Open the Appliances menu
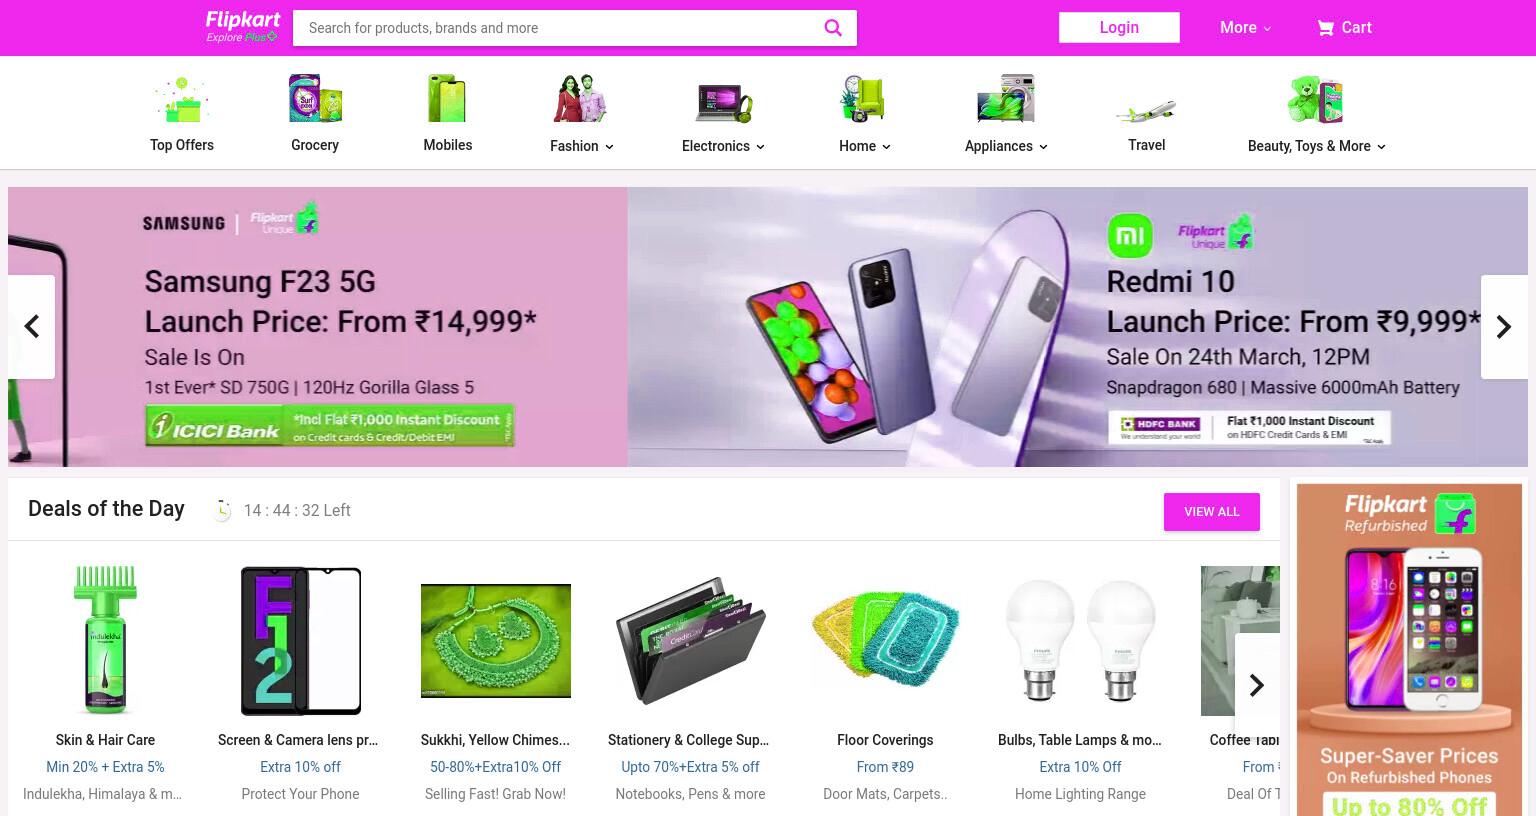This screenshot has width=1536, height=816. click(x=1006, y=146)
